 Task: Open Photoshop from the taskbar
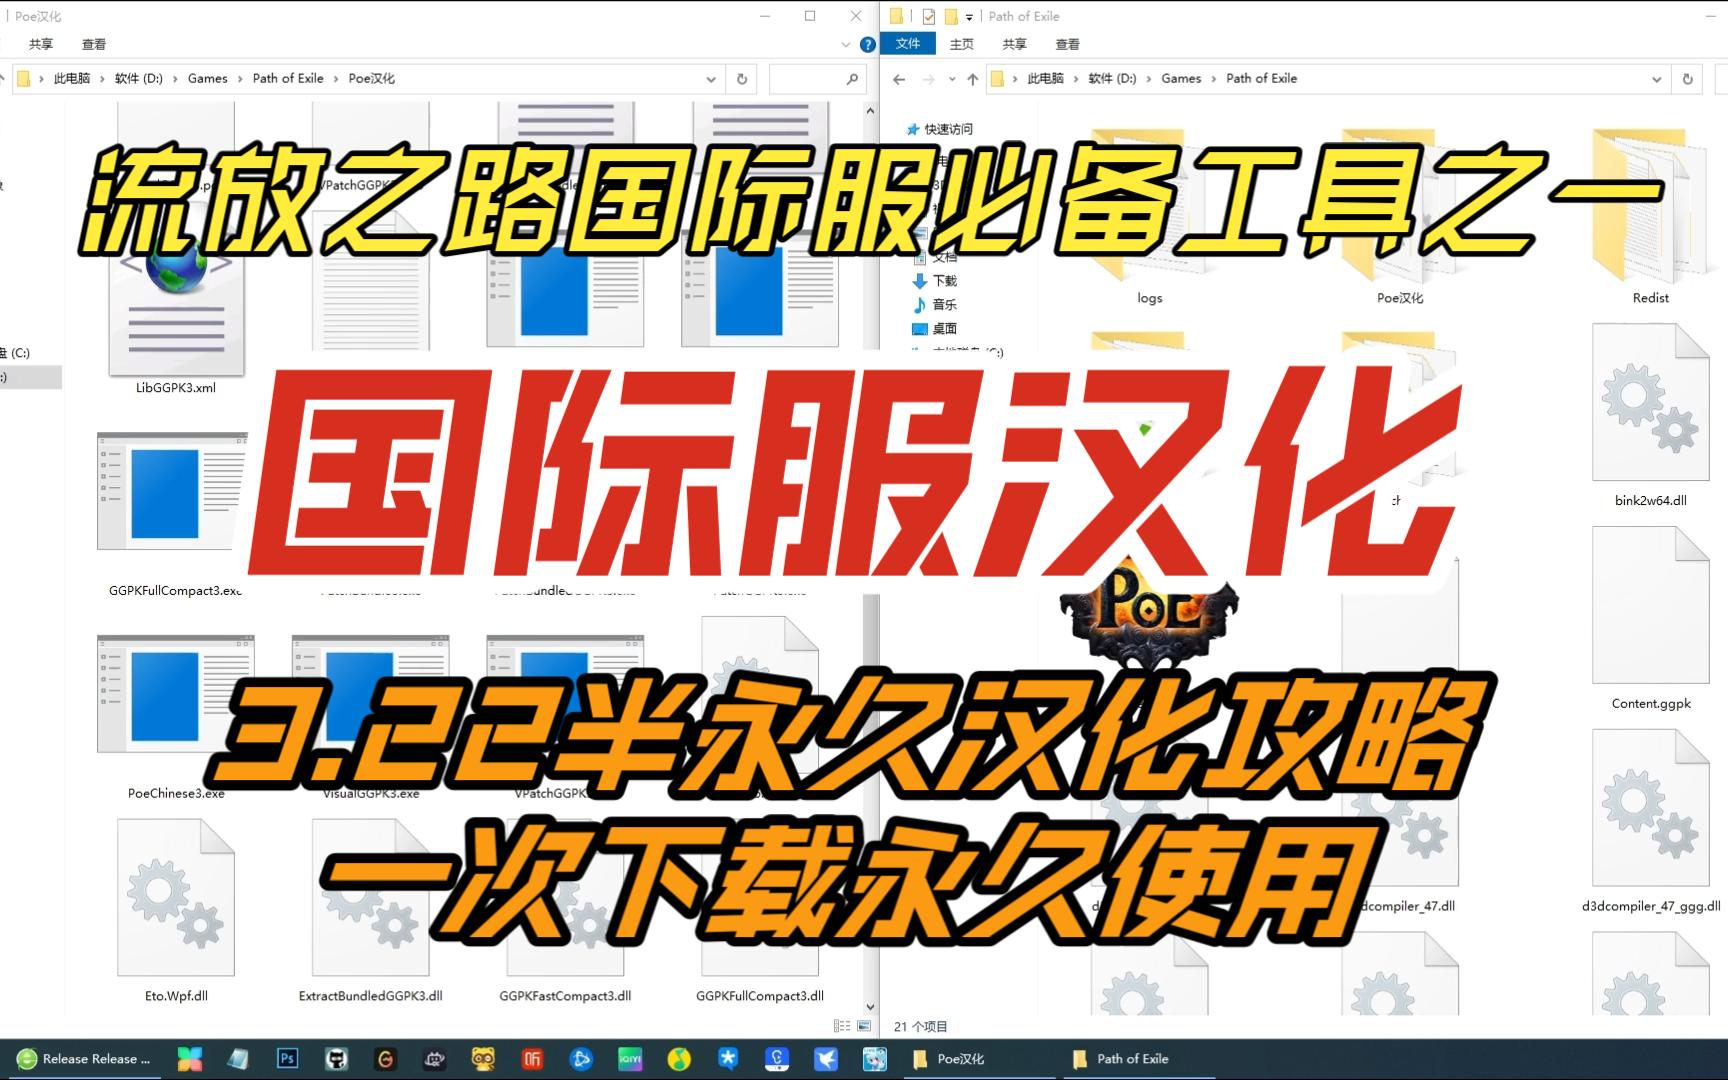click(x=286, y=1058)
